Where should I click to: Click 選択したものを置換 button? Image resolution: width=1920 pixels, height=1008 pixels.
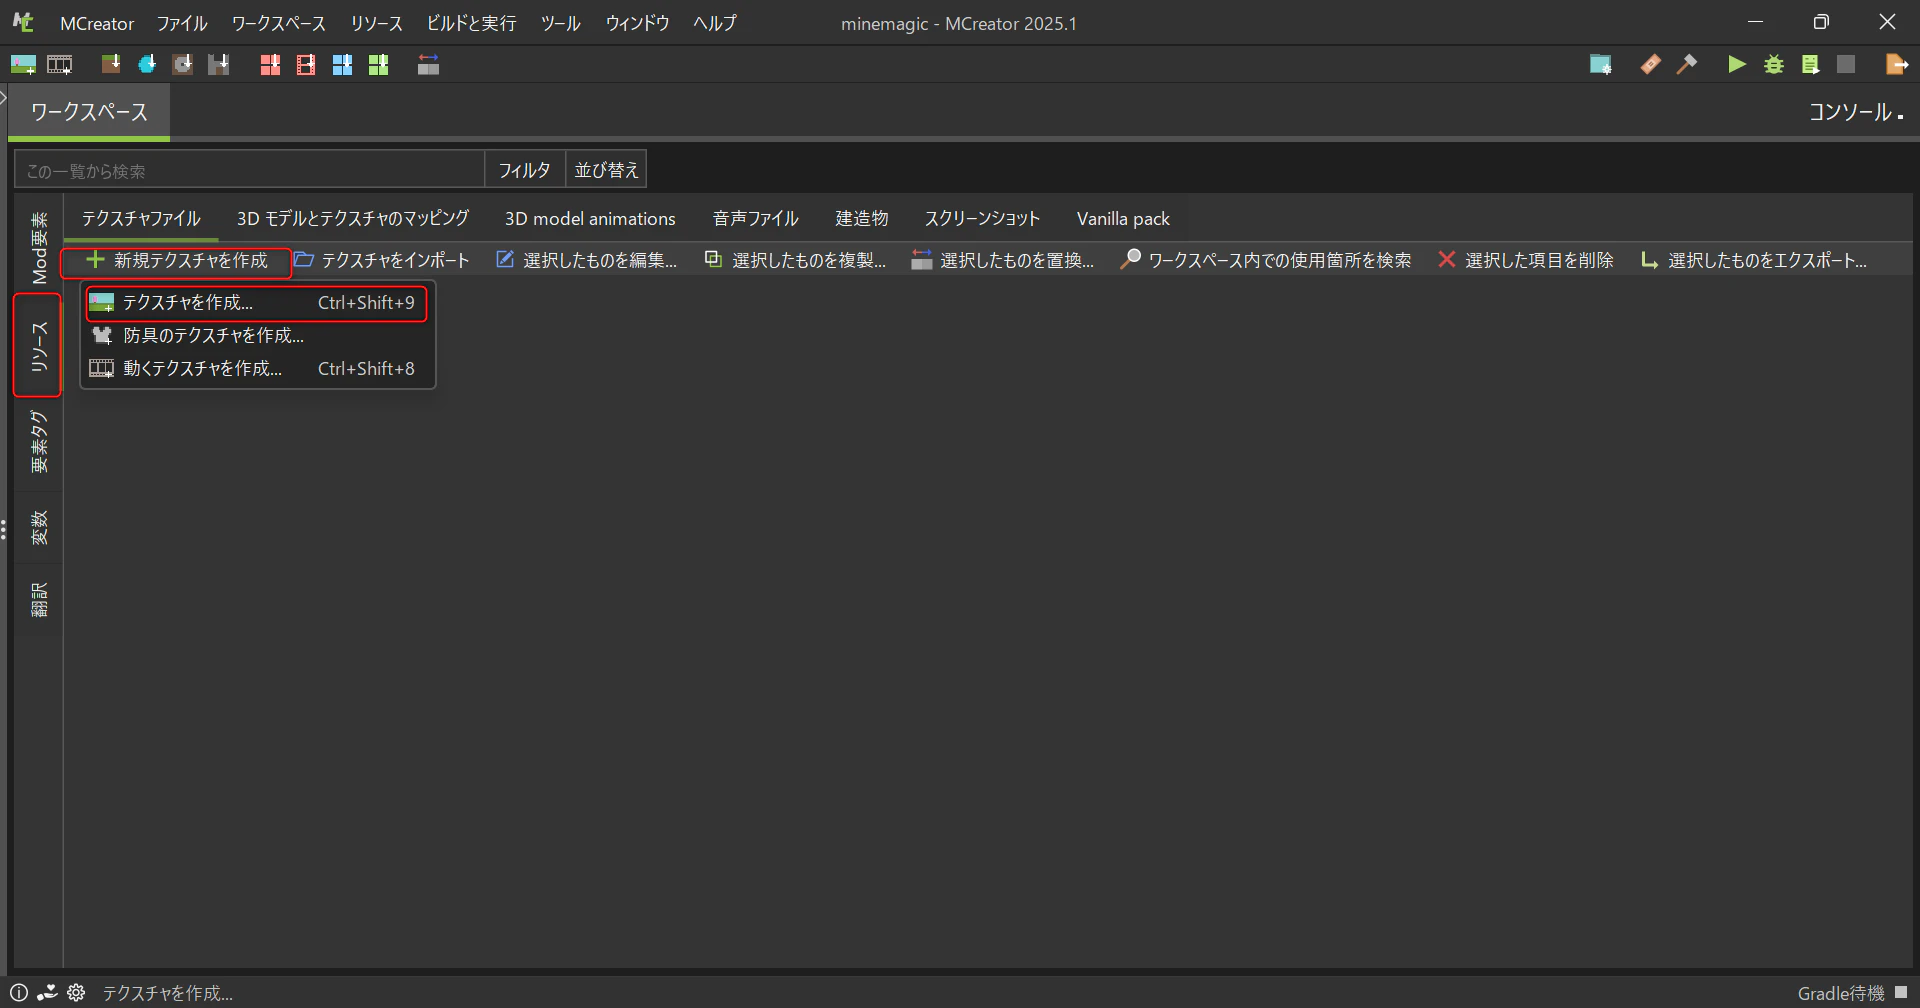(1003, 261)
